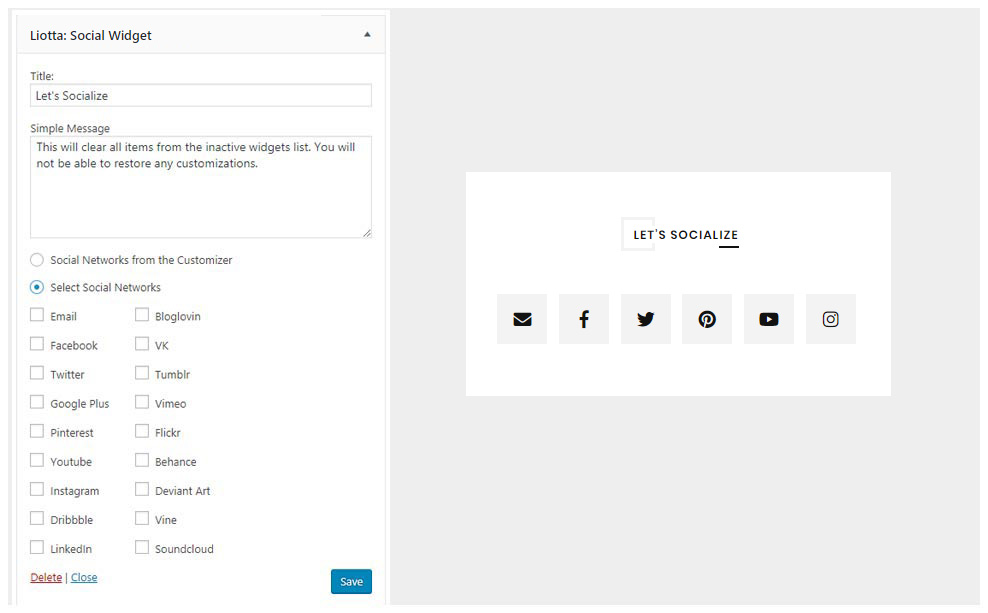Tick the Facebook checkbox

click(x=37, y=344)
